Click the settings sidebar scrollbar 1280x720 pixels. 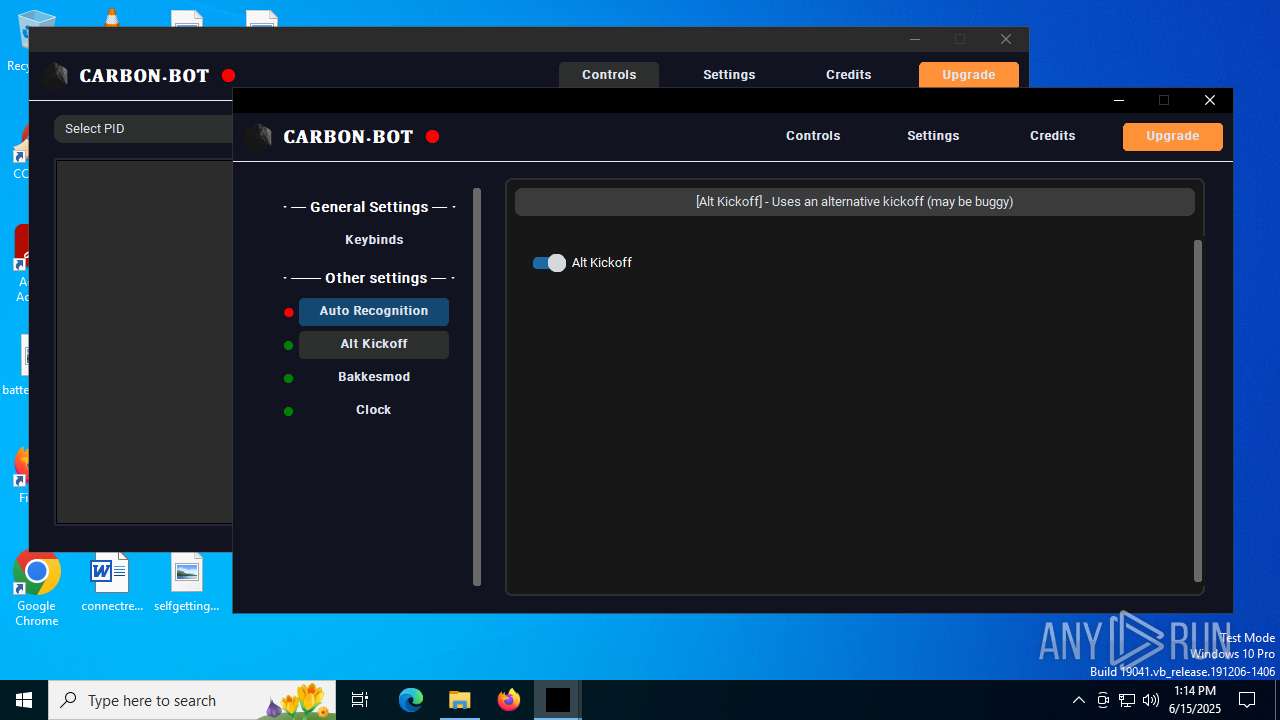(477, 387)
